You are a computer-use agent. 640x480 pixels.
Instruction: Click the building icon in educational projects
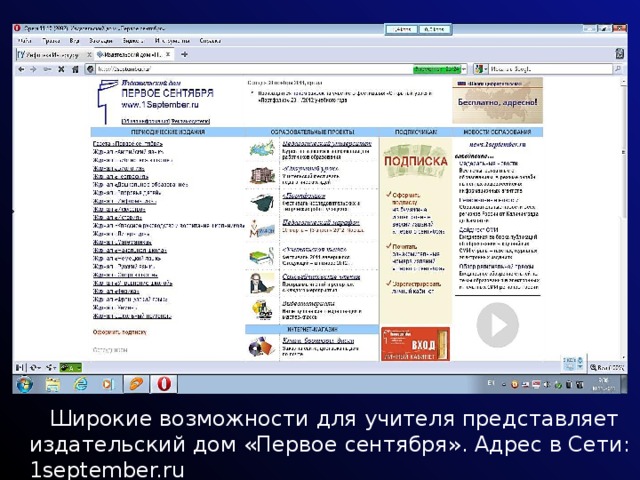(262, 176)
